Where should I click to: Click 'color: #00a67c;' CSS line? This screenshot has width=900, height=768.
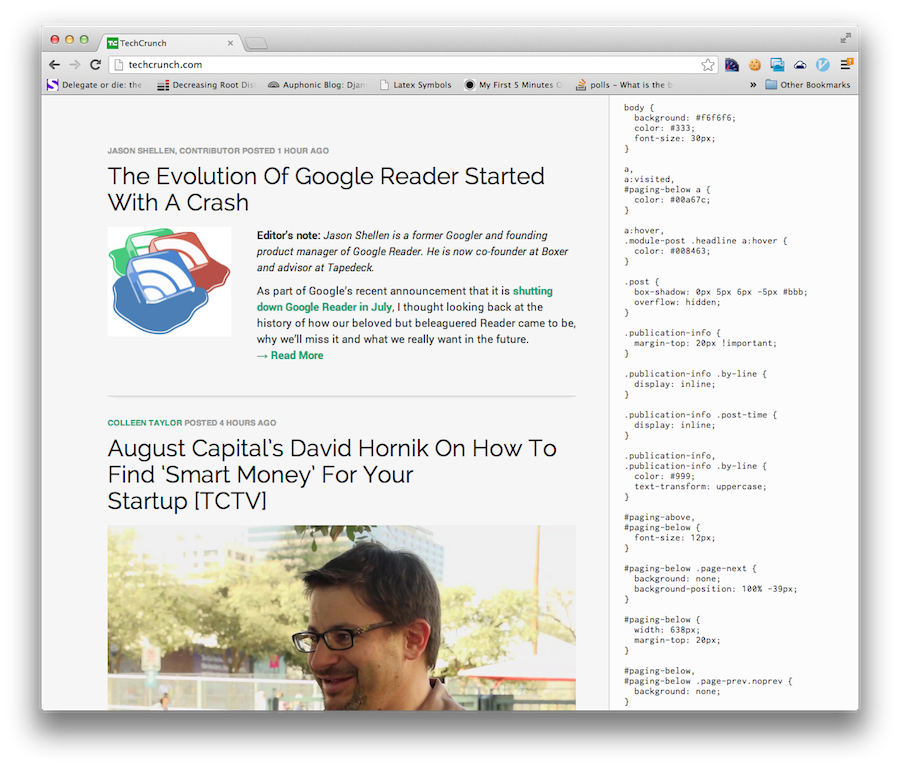click(x=672, y=200)
